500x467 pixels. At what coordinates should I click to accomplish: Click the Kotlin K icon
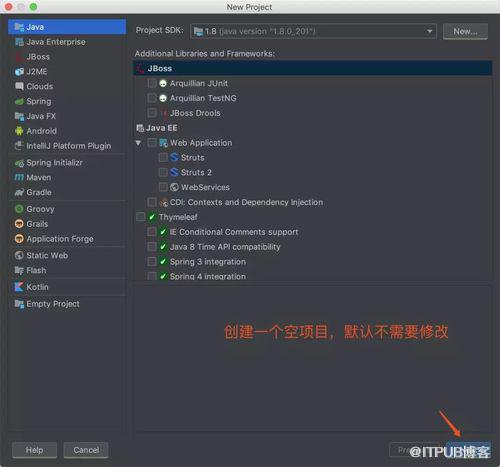(19, 287)
